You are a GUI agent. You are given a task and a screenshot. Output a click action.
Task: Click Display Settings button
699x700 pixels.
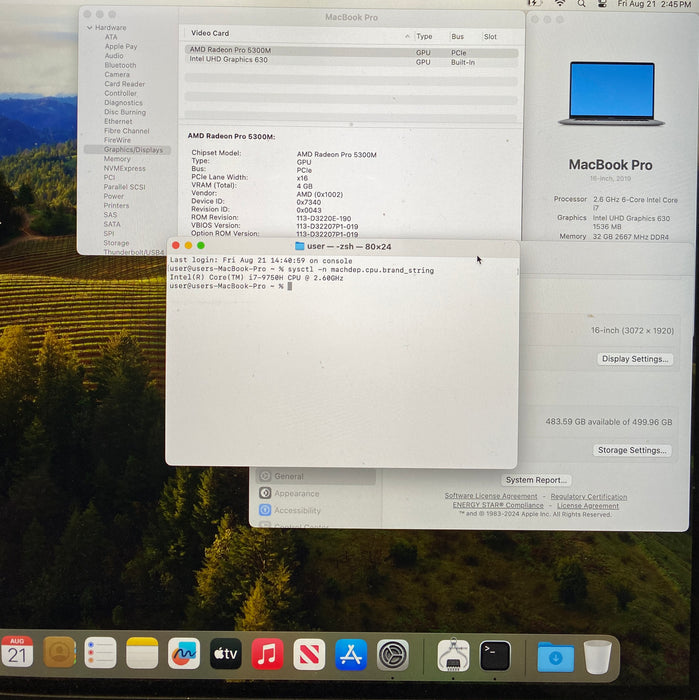(635, 359)
